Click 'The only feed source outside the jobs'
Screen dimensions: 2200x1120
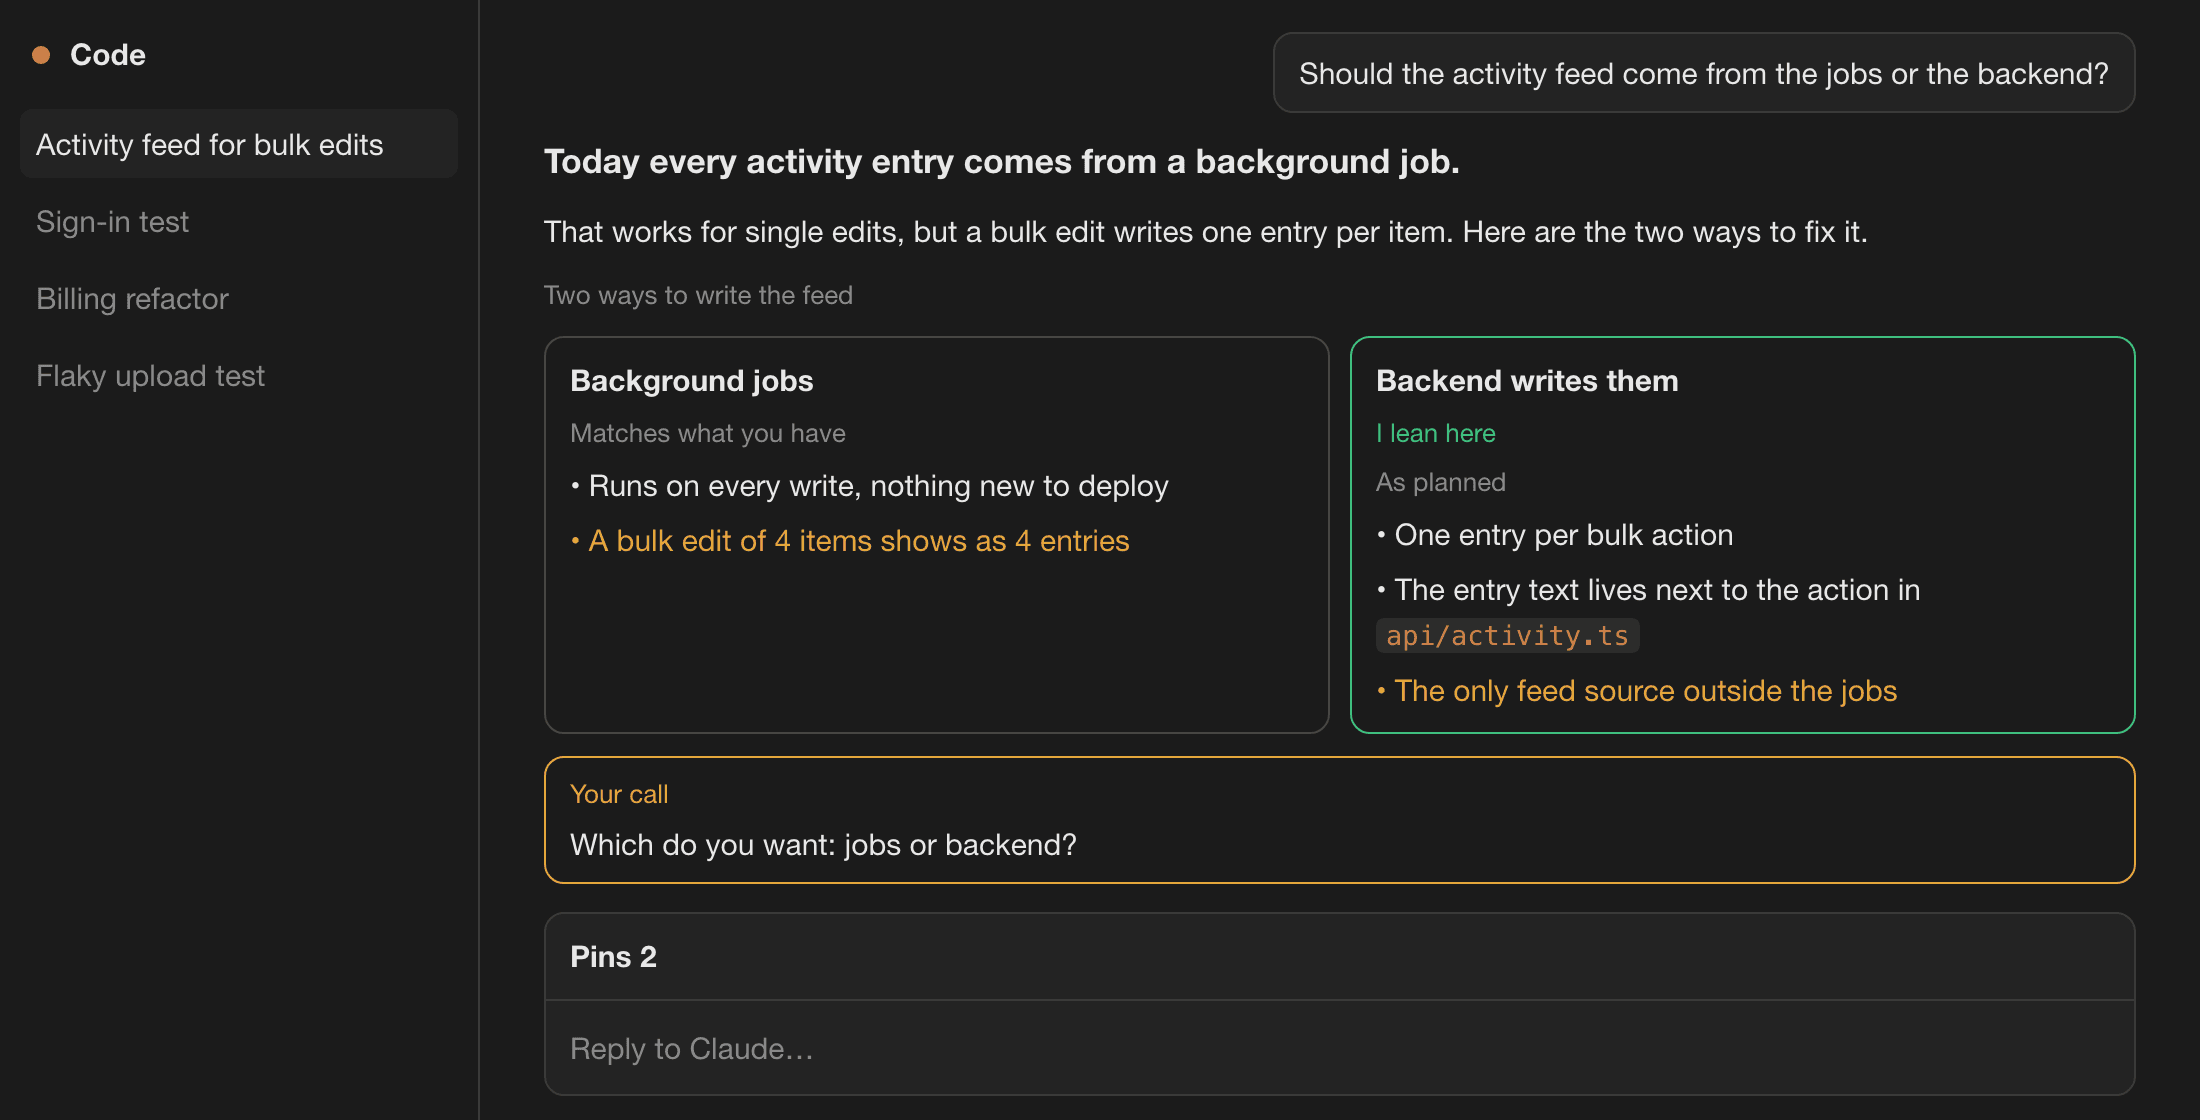(x=1645, y=691)
